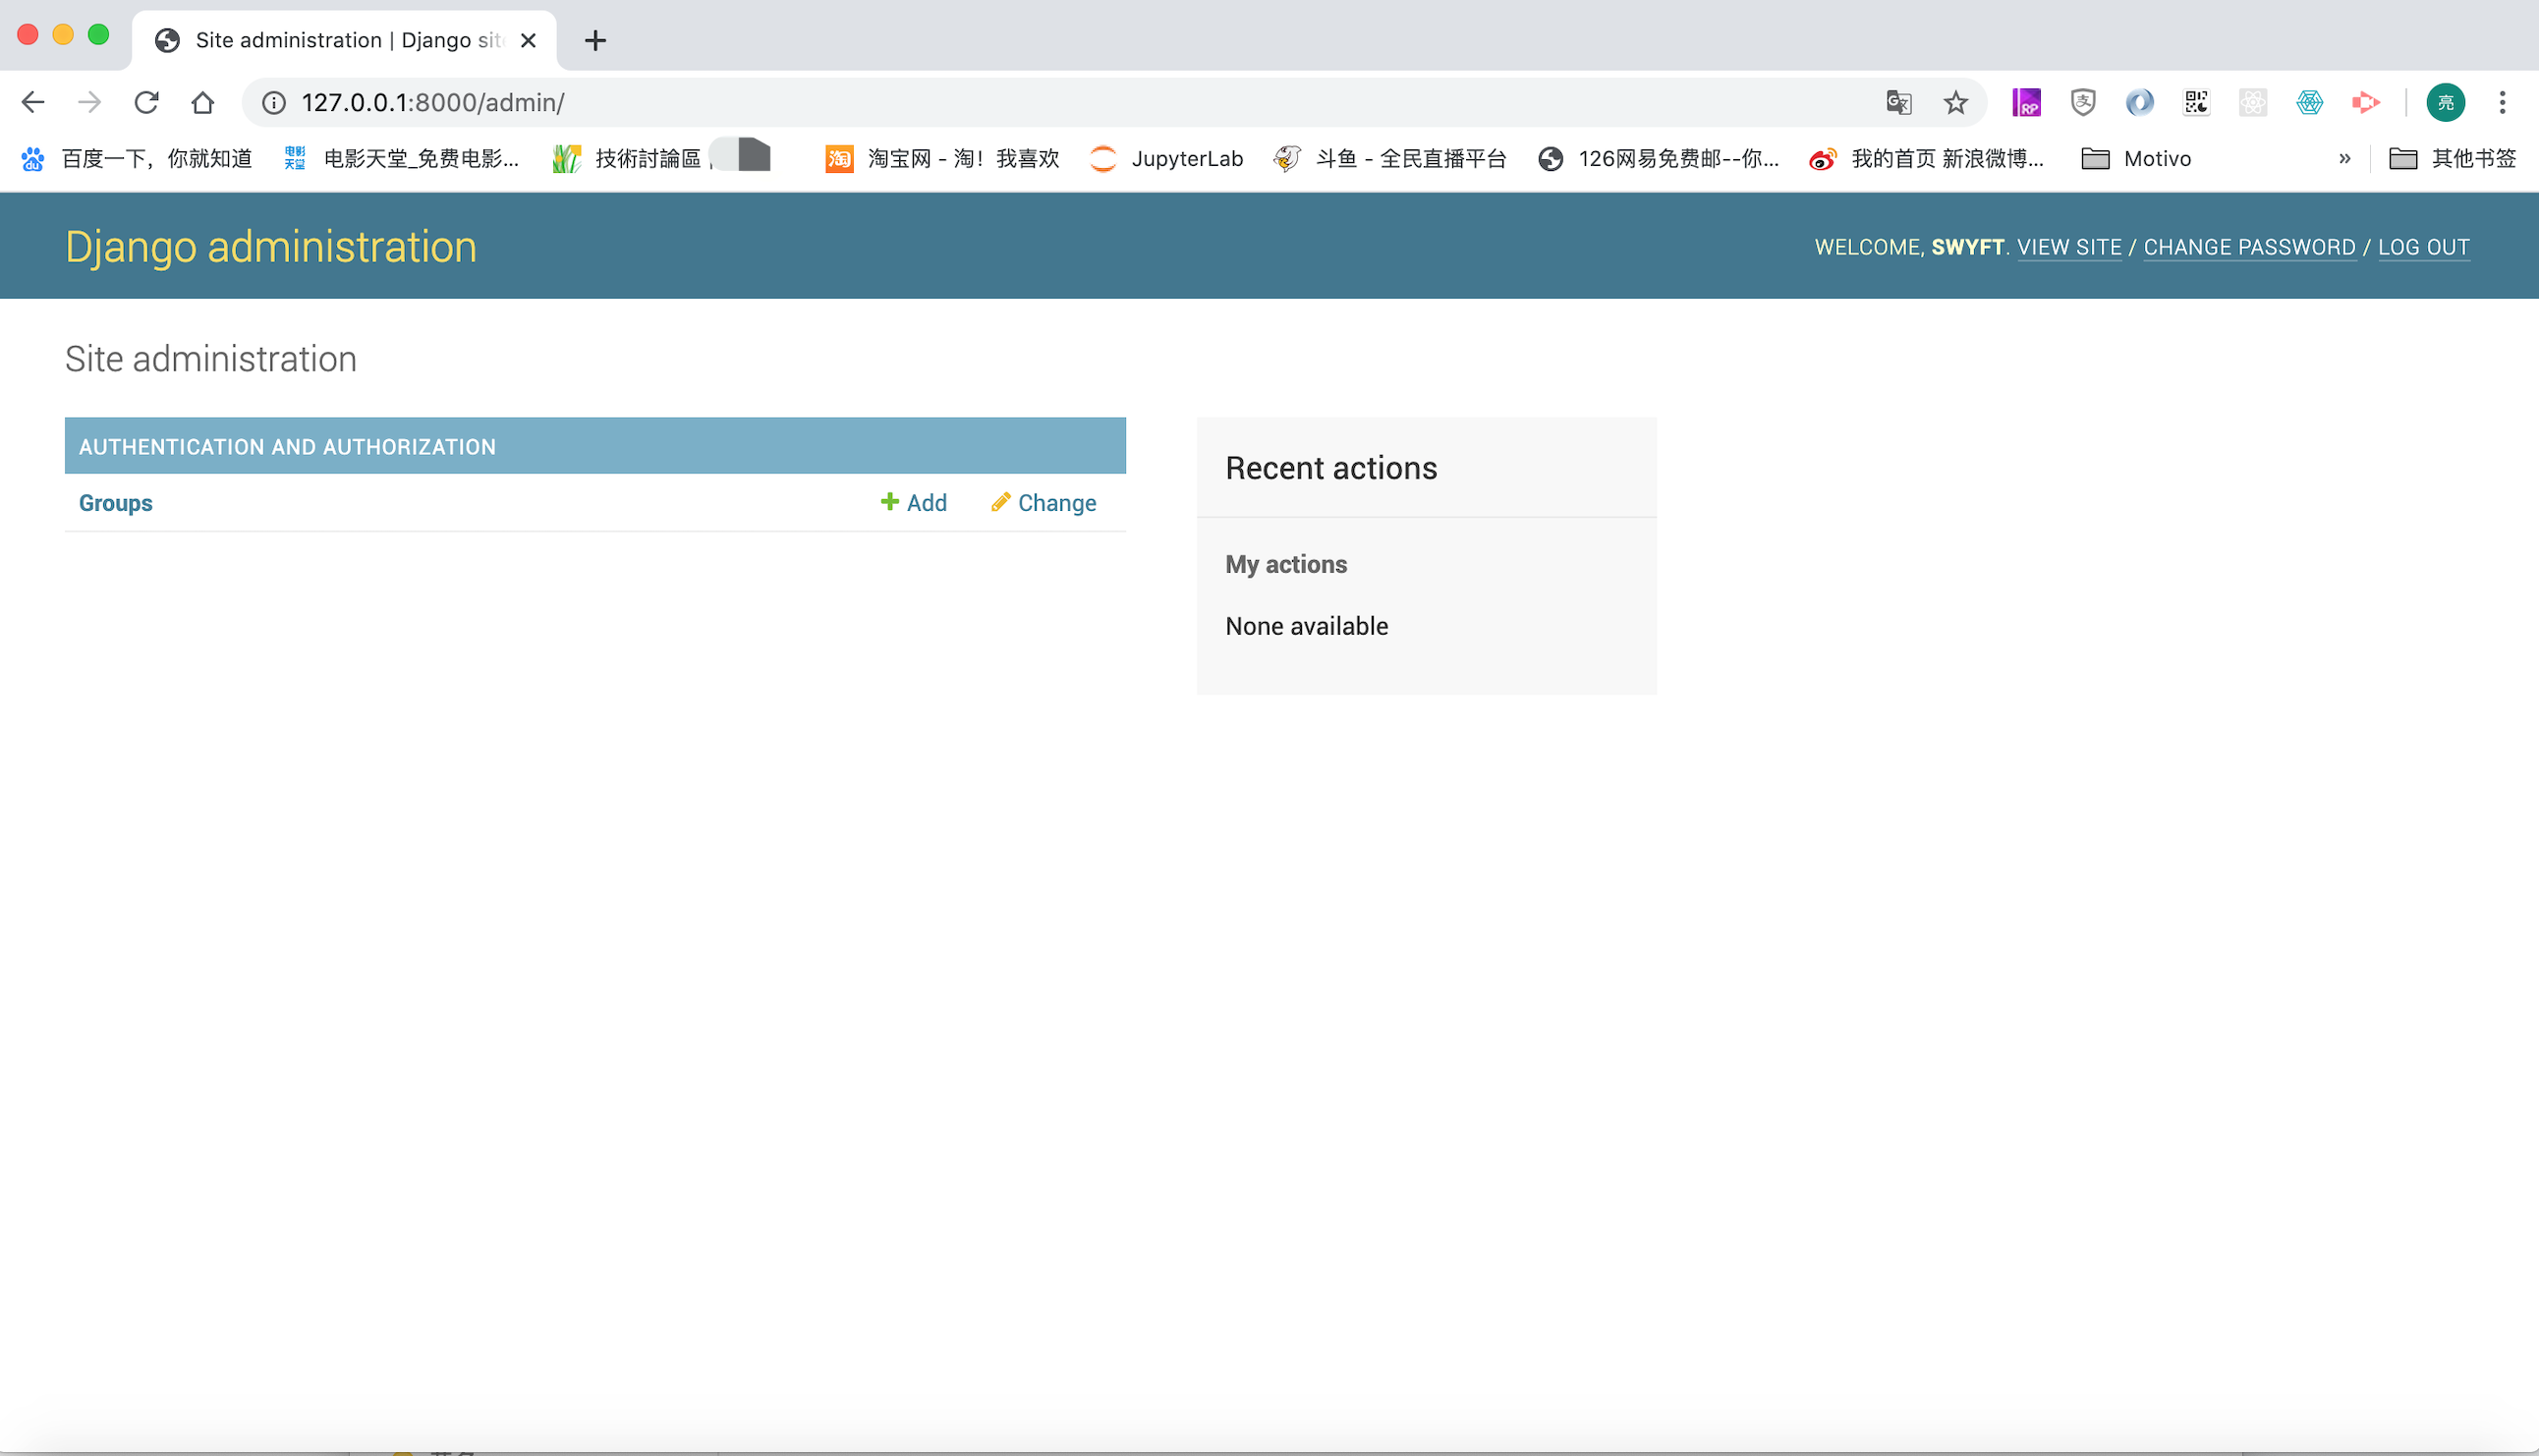
Task: Open the QR code extension icon
Action: tap(2196, 102)
